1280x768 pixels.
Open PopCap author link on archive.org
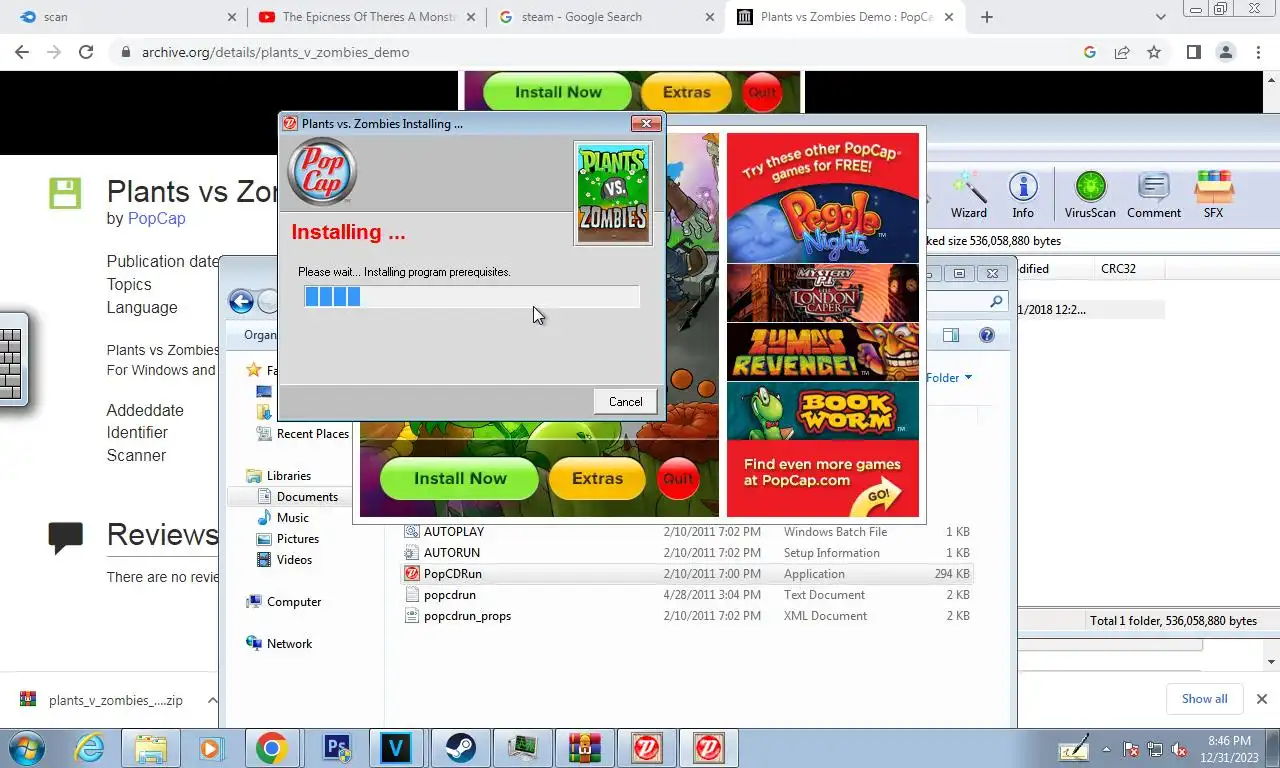pyautogui.click(x=156, y=218)
